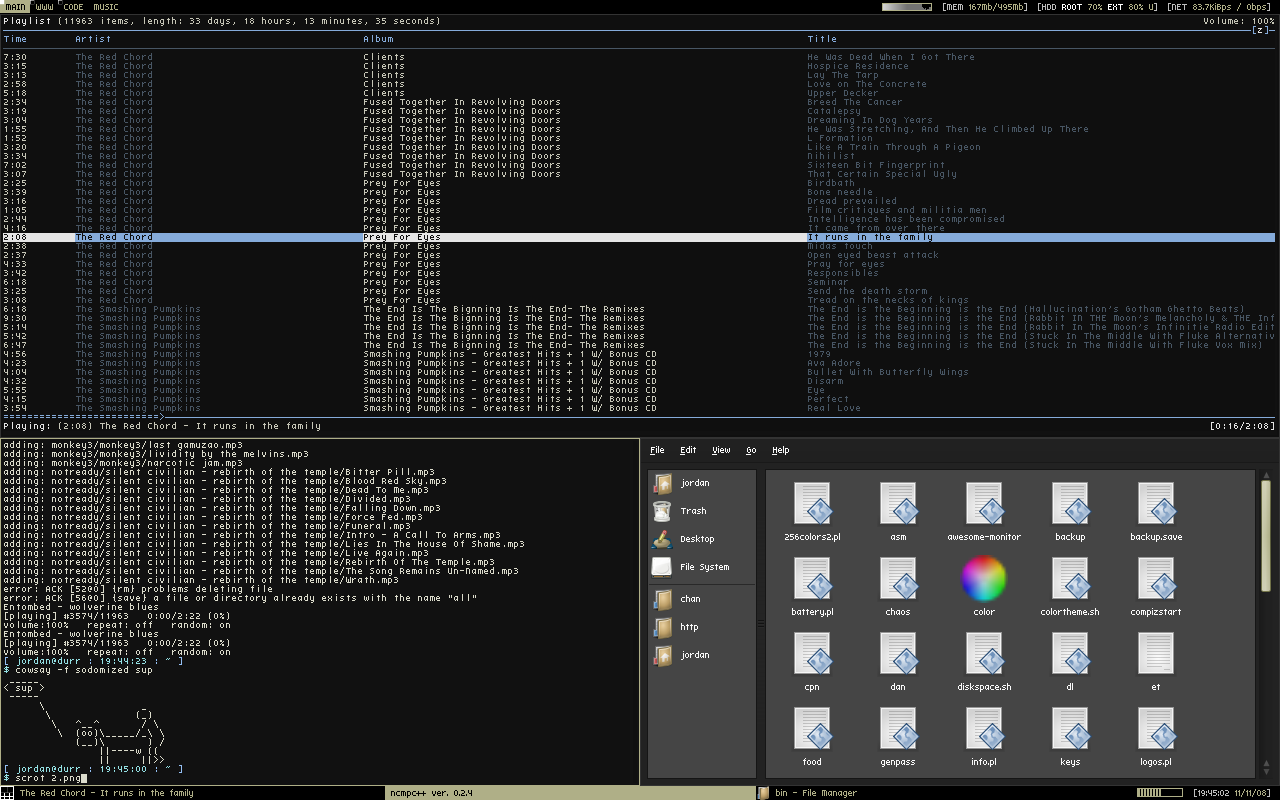This screenshot has height=800, width=1280.
Task: Switch to the CODE workspace tag
Action: [73, 7]
